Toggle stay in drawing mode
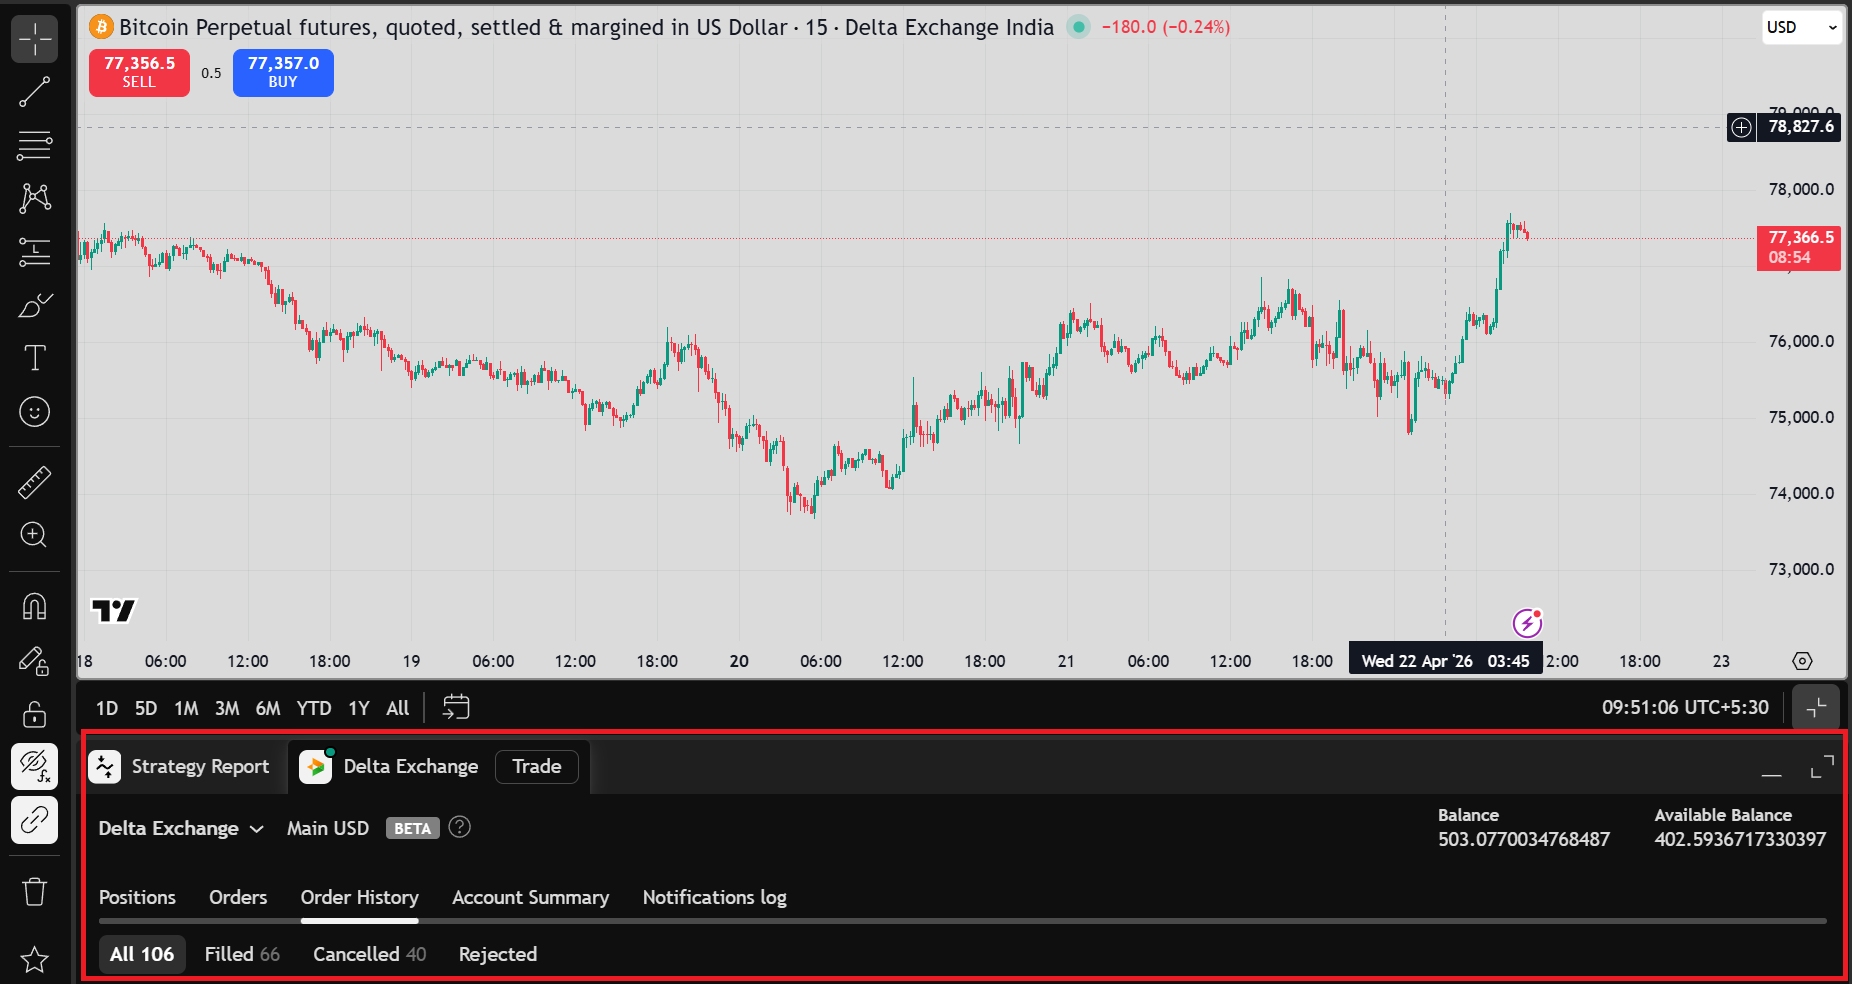The image size is (1852, 984). (x=35, y=660)
